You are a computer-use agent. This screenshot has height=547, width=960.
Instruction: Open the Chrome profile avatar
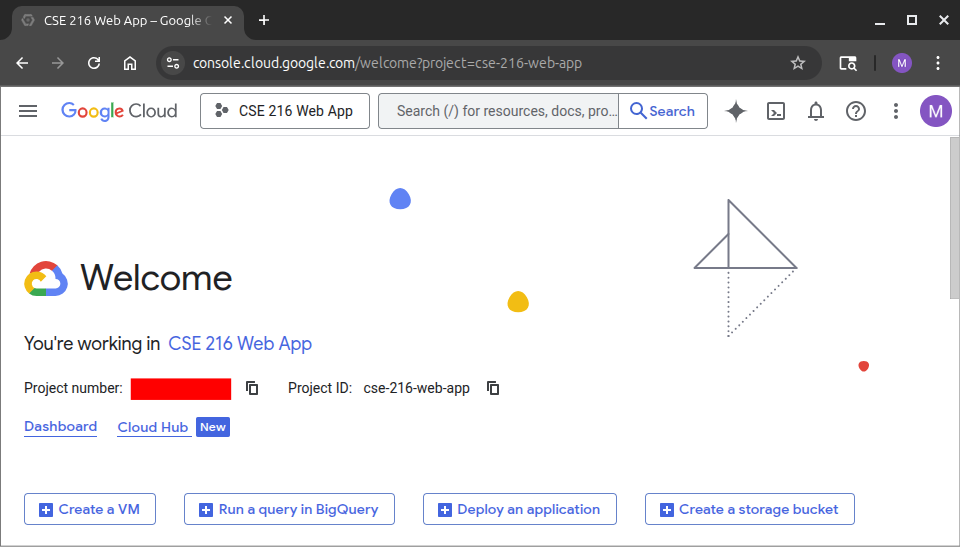tap(902, 63)
